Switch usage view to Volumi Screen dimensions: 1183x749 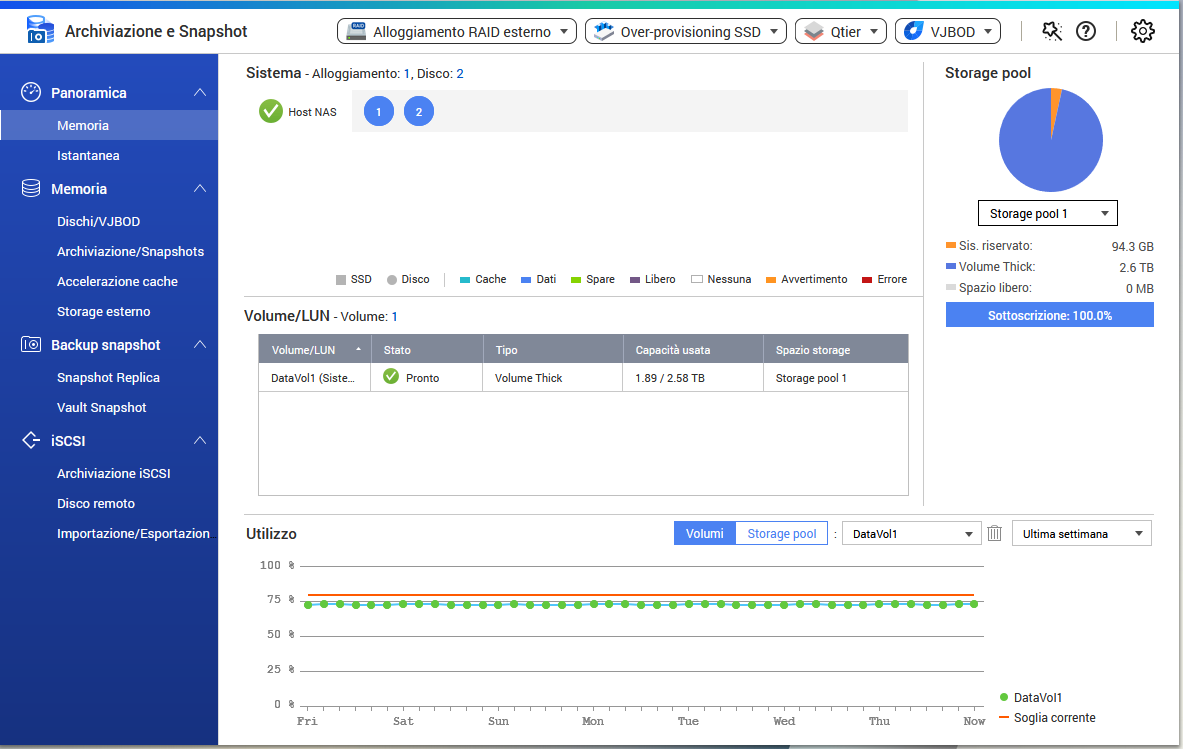[x=704, y=534]
